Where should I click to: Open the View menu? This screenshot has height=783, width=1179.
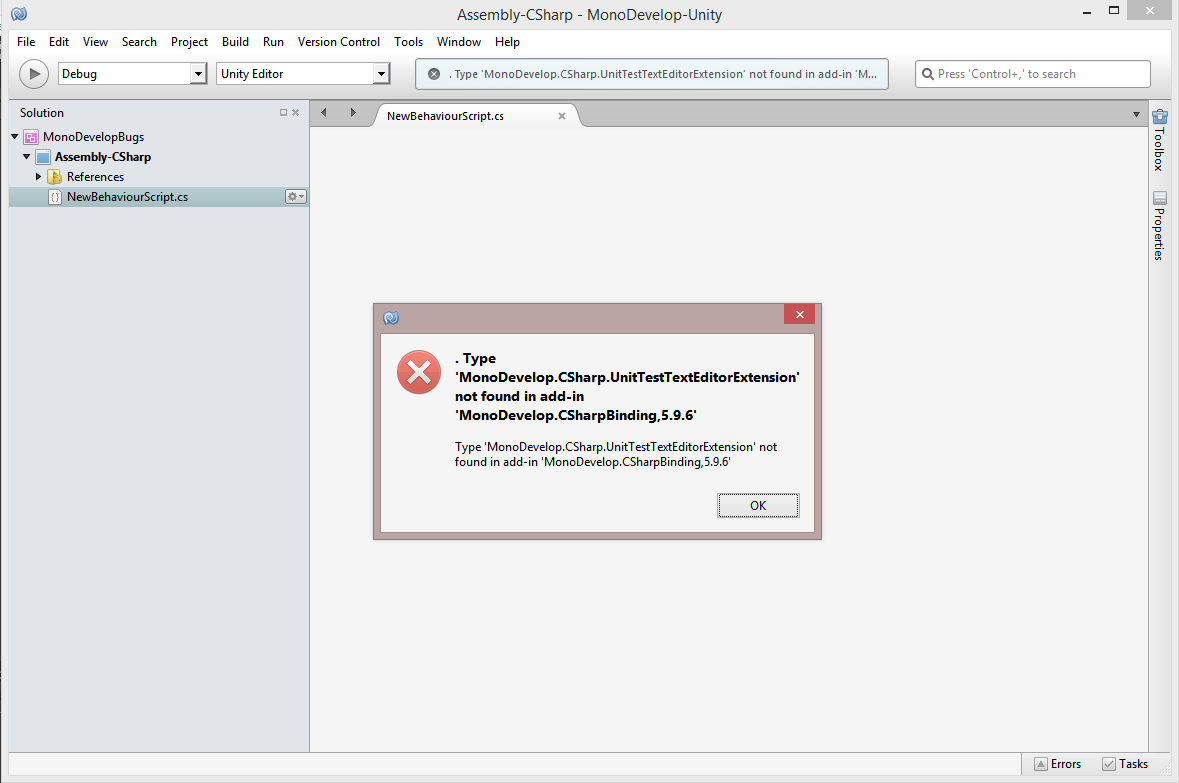[x=95, y=42]
